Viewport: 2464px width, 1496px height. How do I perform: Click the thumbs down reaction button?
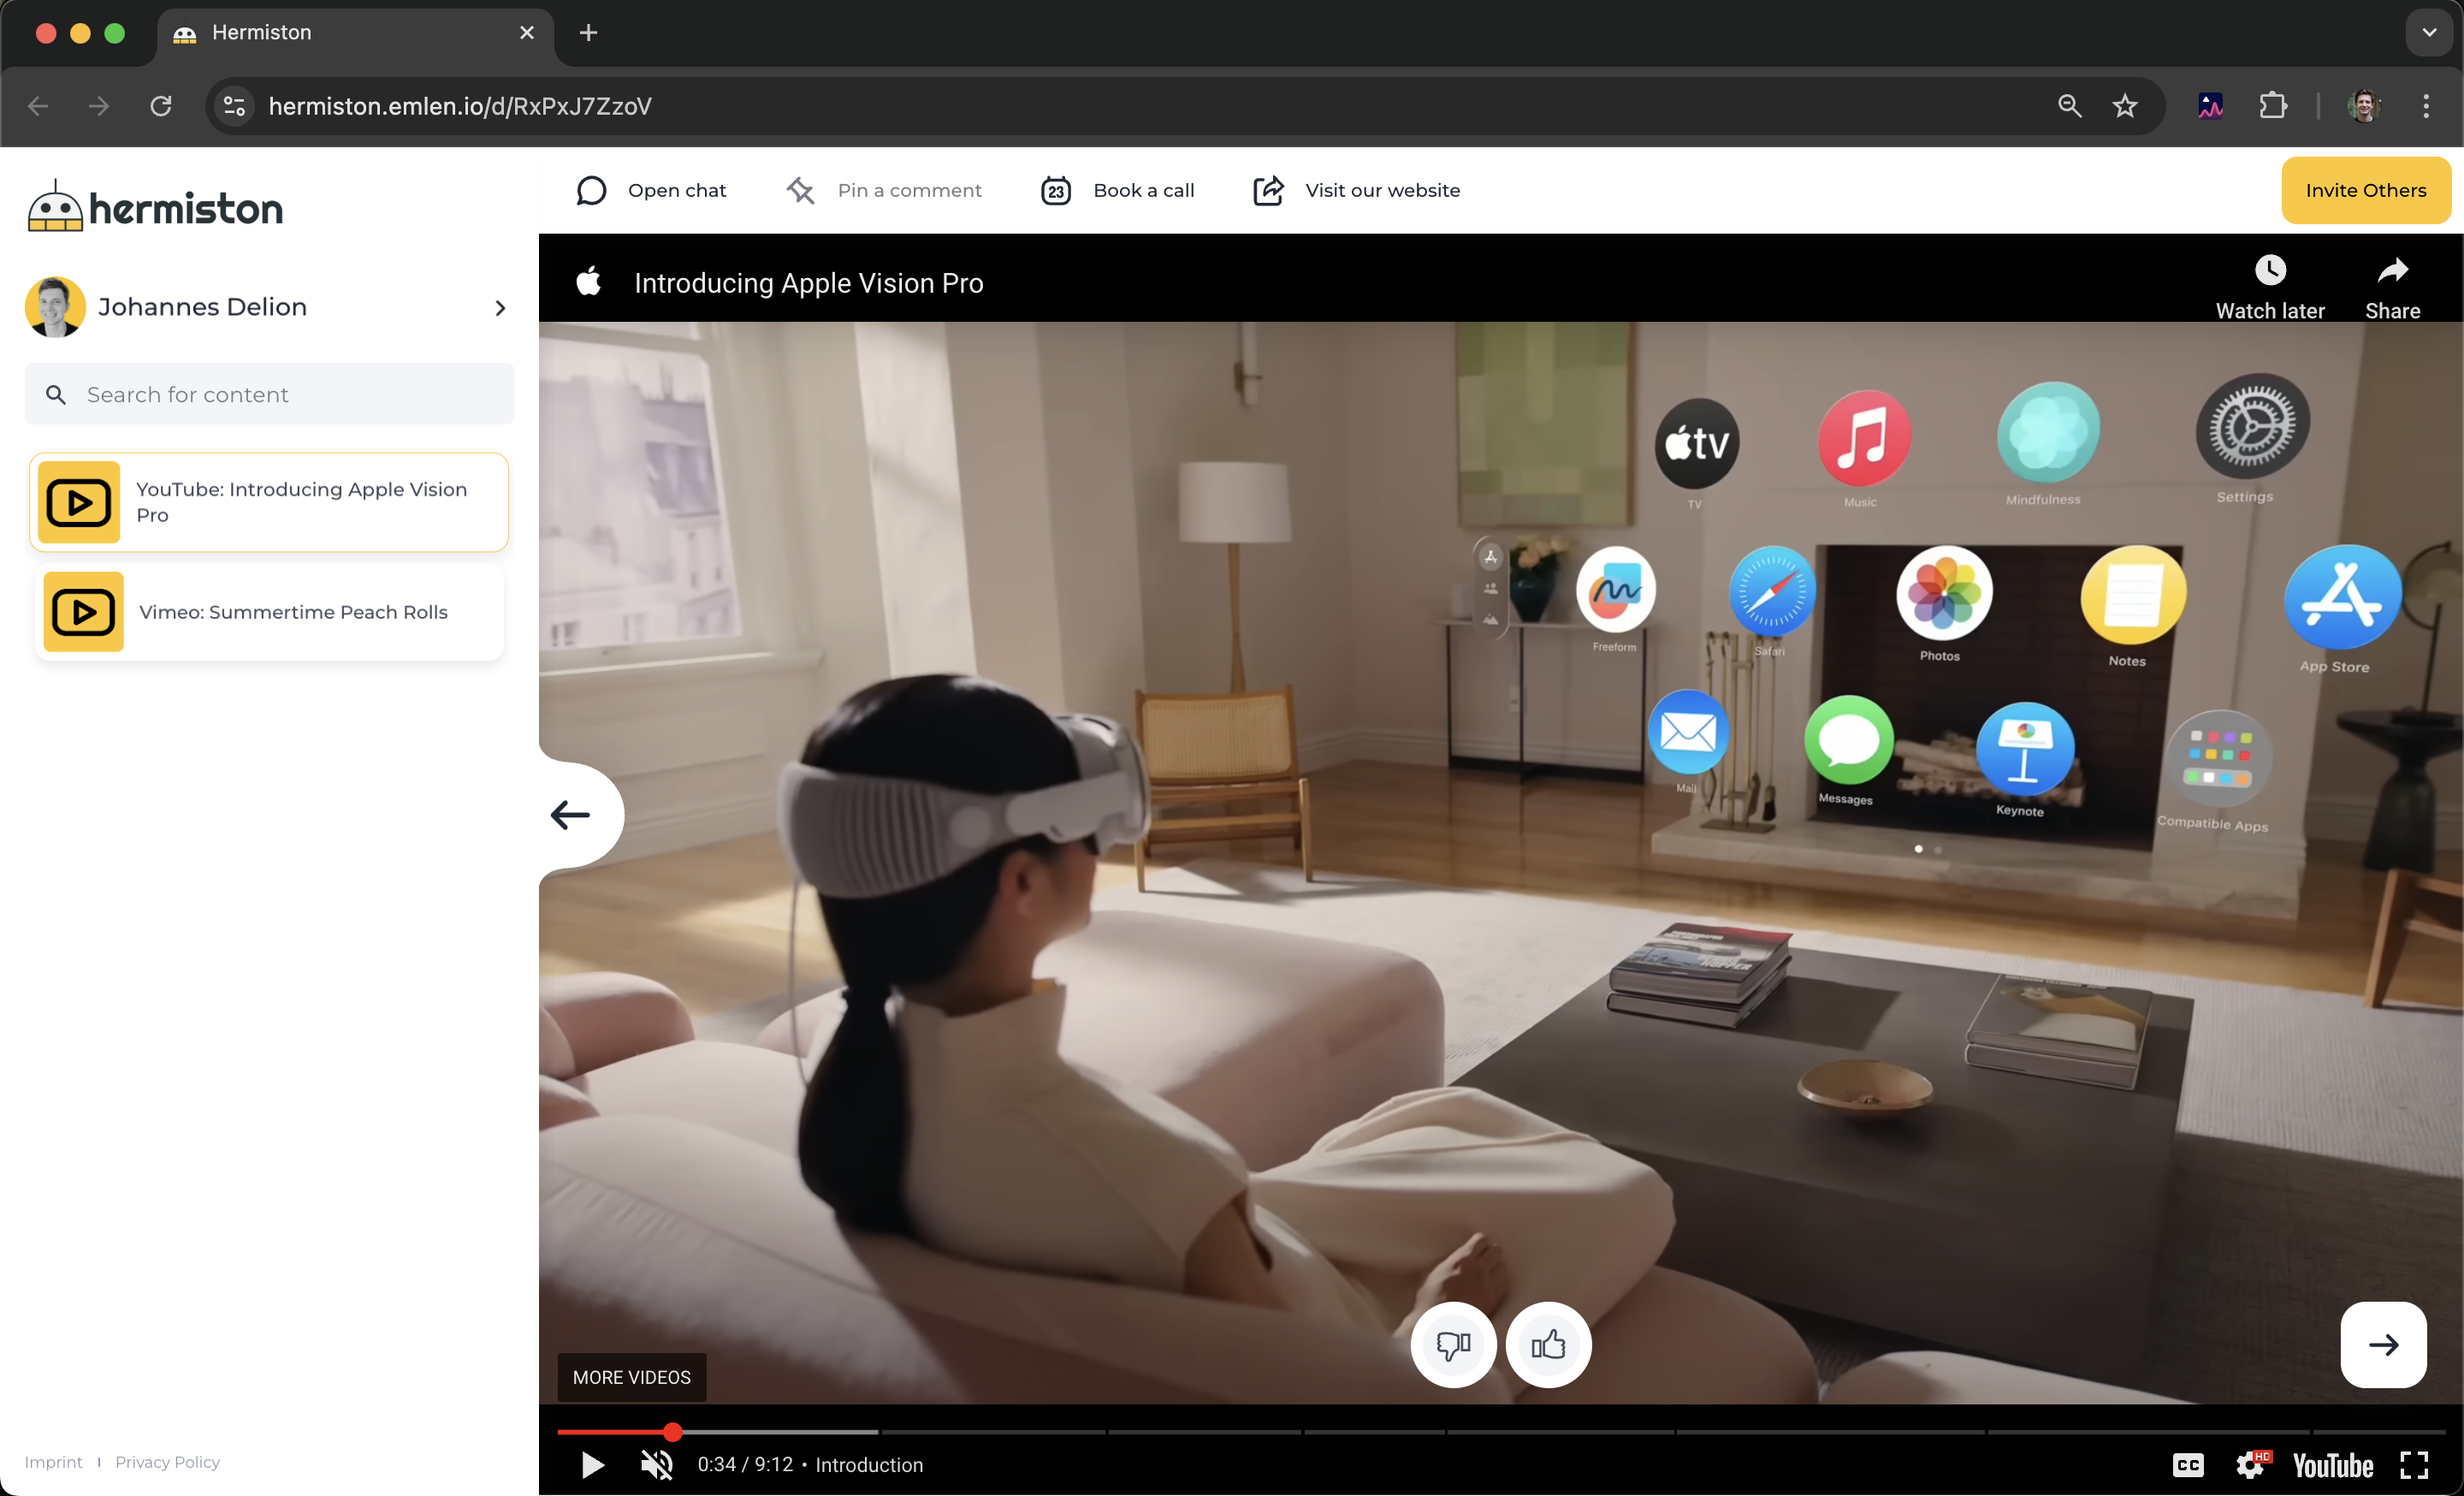[1453, 1344]
